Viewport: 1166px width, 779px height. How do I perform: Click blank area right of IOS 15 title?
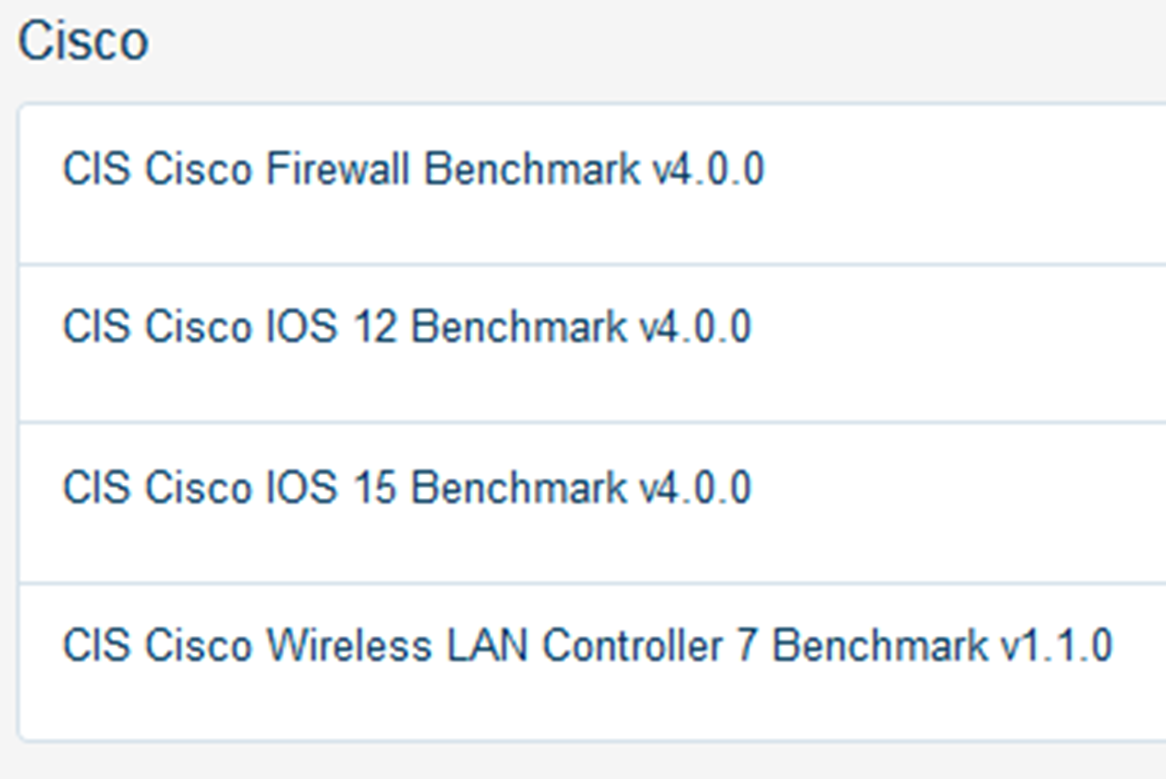(959, 488)
